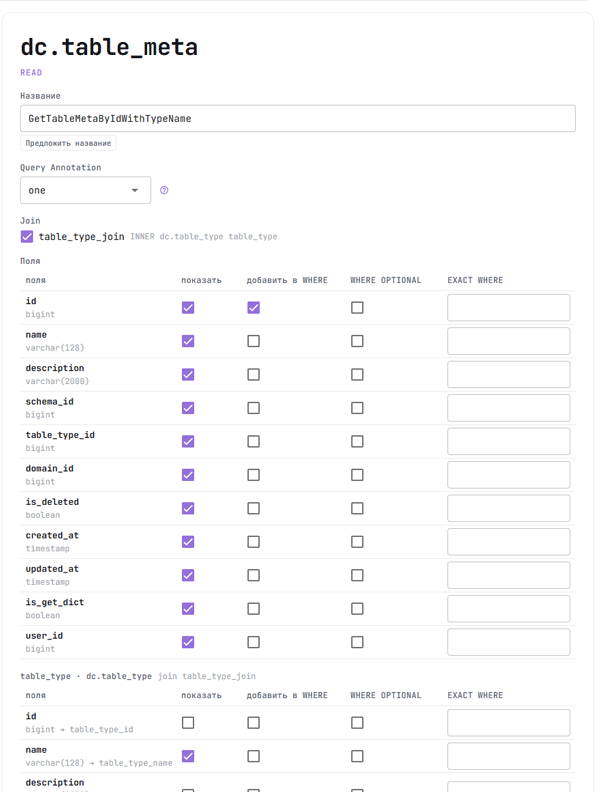Enable WHERE OPTIONAL for the is_get_dict field
Image resolution: width=600 pixels, height=792 pixels.
357,609
